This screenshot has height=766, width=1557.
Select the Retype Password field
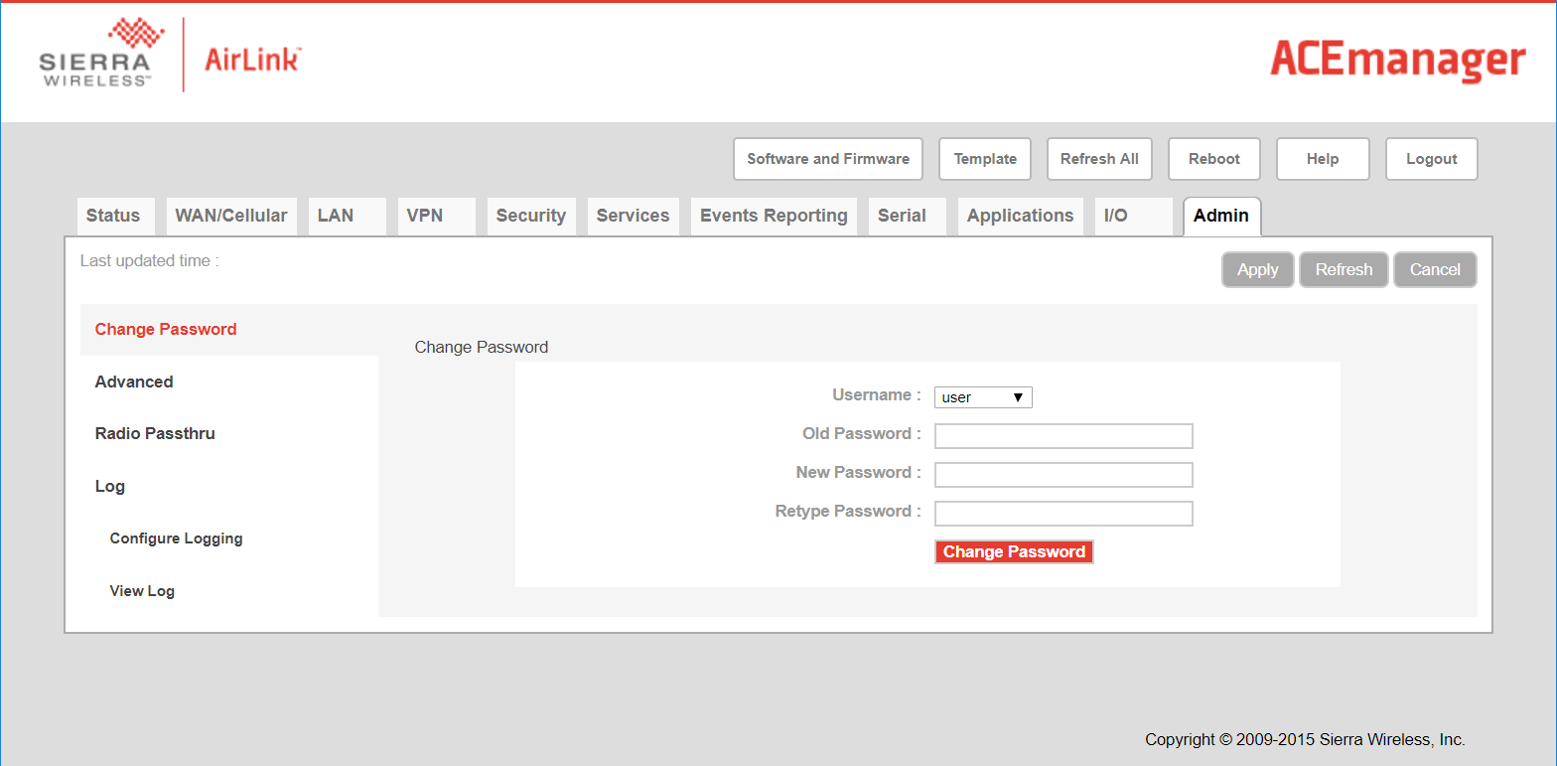point(1063,513)
